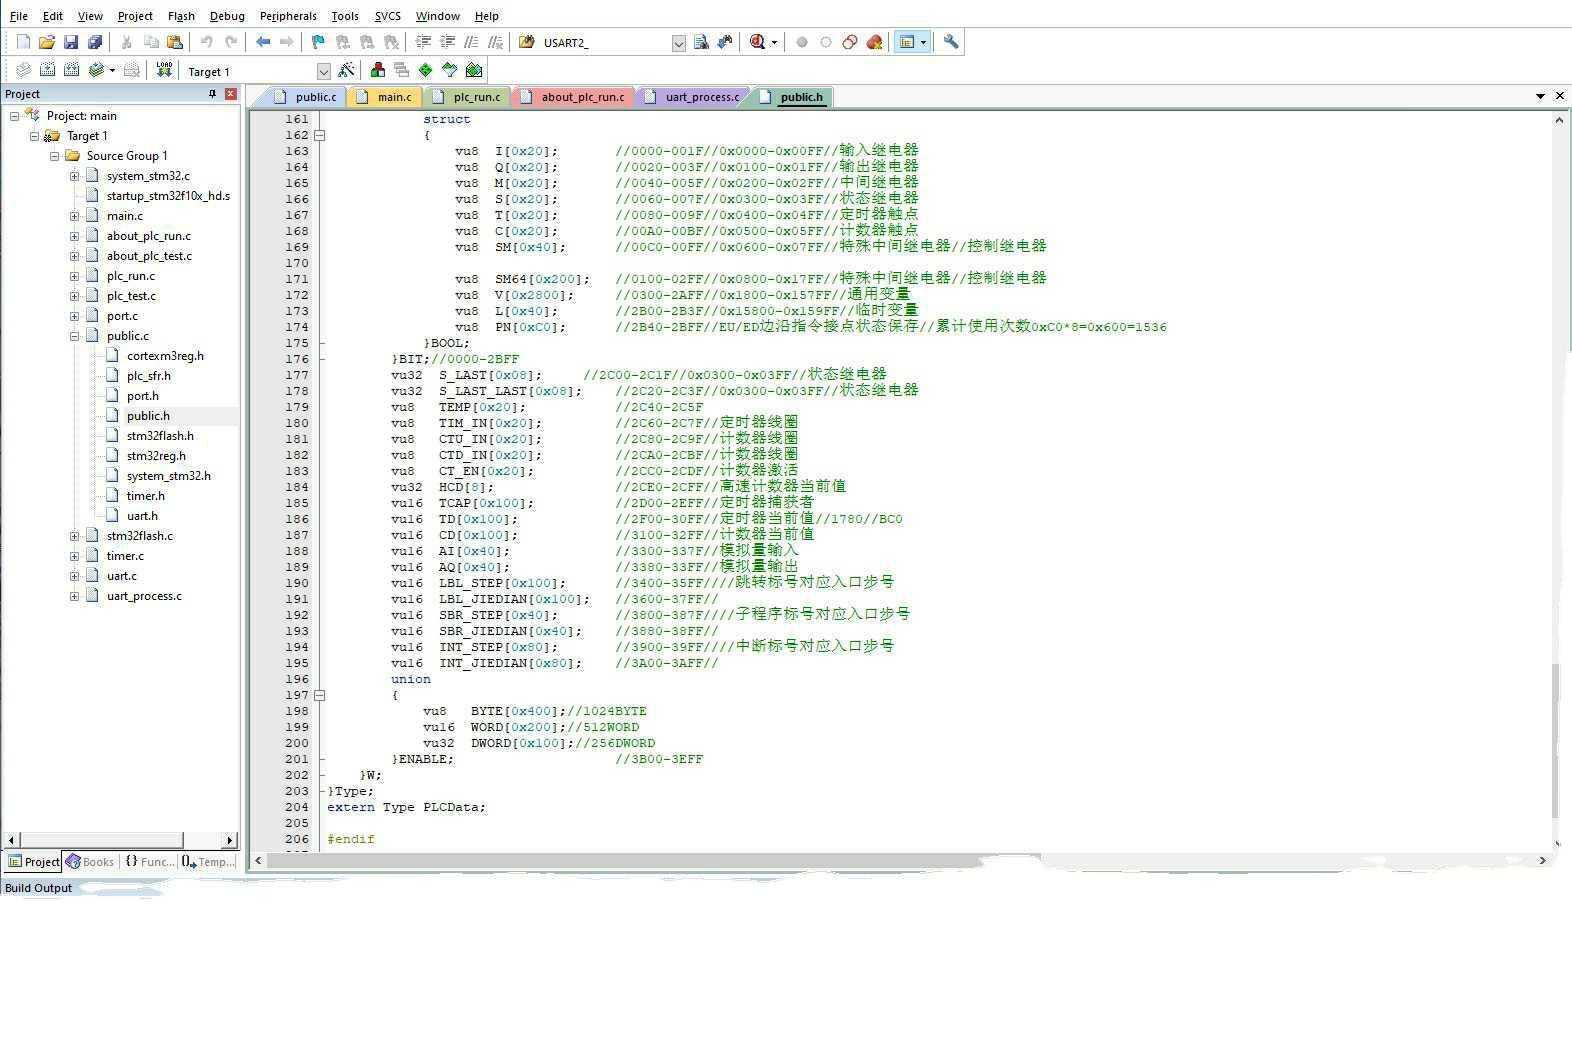Click the Find icon beside search box

[701, 42]
